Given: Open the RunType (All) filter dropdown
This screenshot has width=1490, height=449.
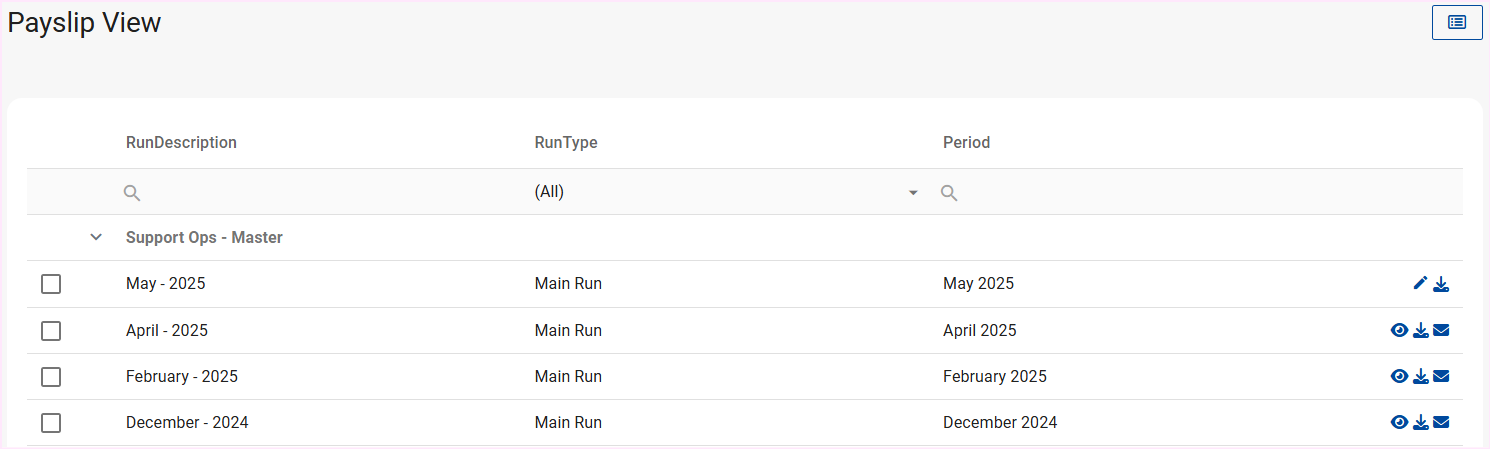Looking at the screenshot, I should coord(726,192).
